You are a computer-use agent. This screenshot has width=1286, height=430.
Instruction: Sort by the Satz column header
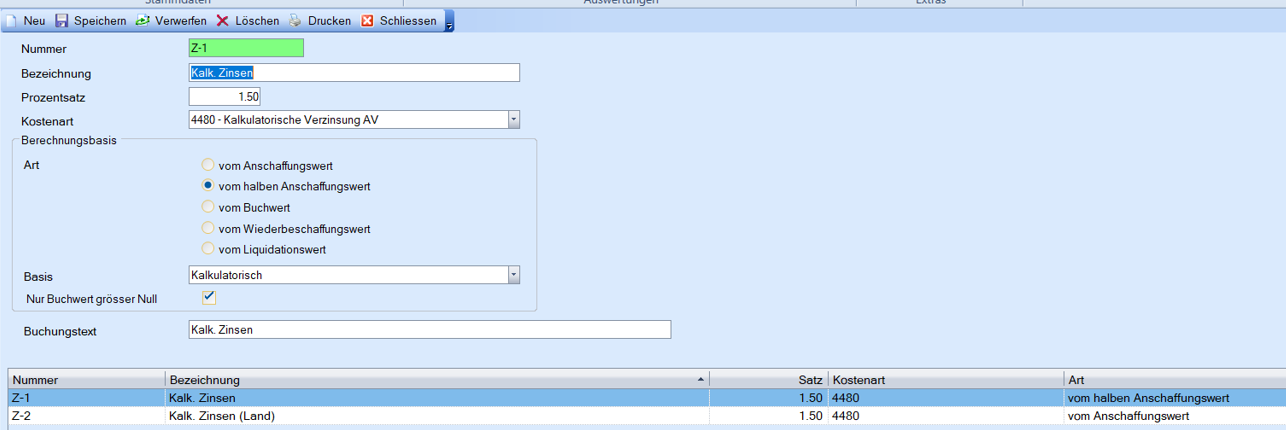click(769, 380)
